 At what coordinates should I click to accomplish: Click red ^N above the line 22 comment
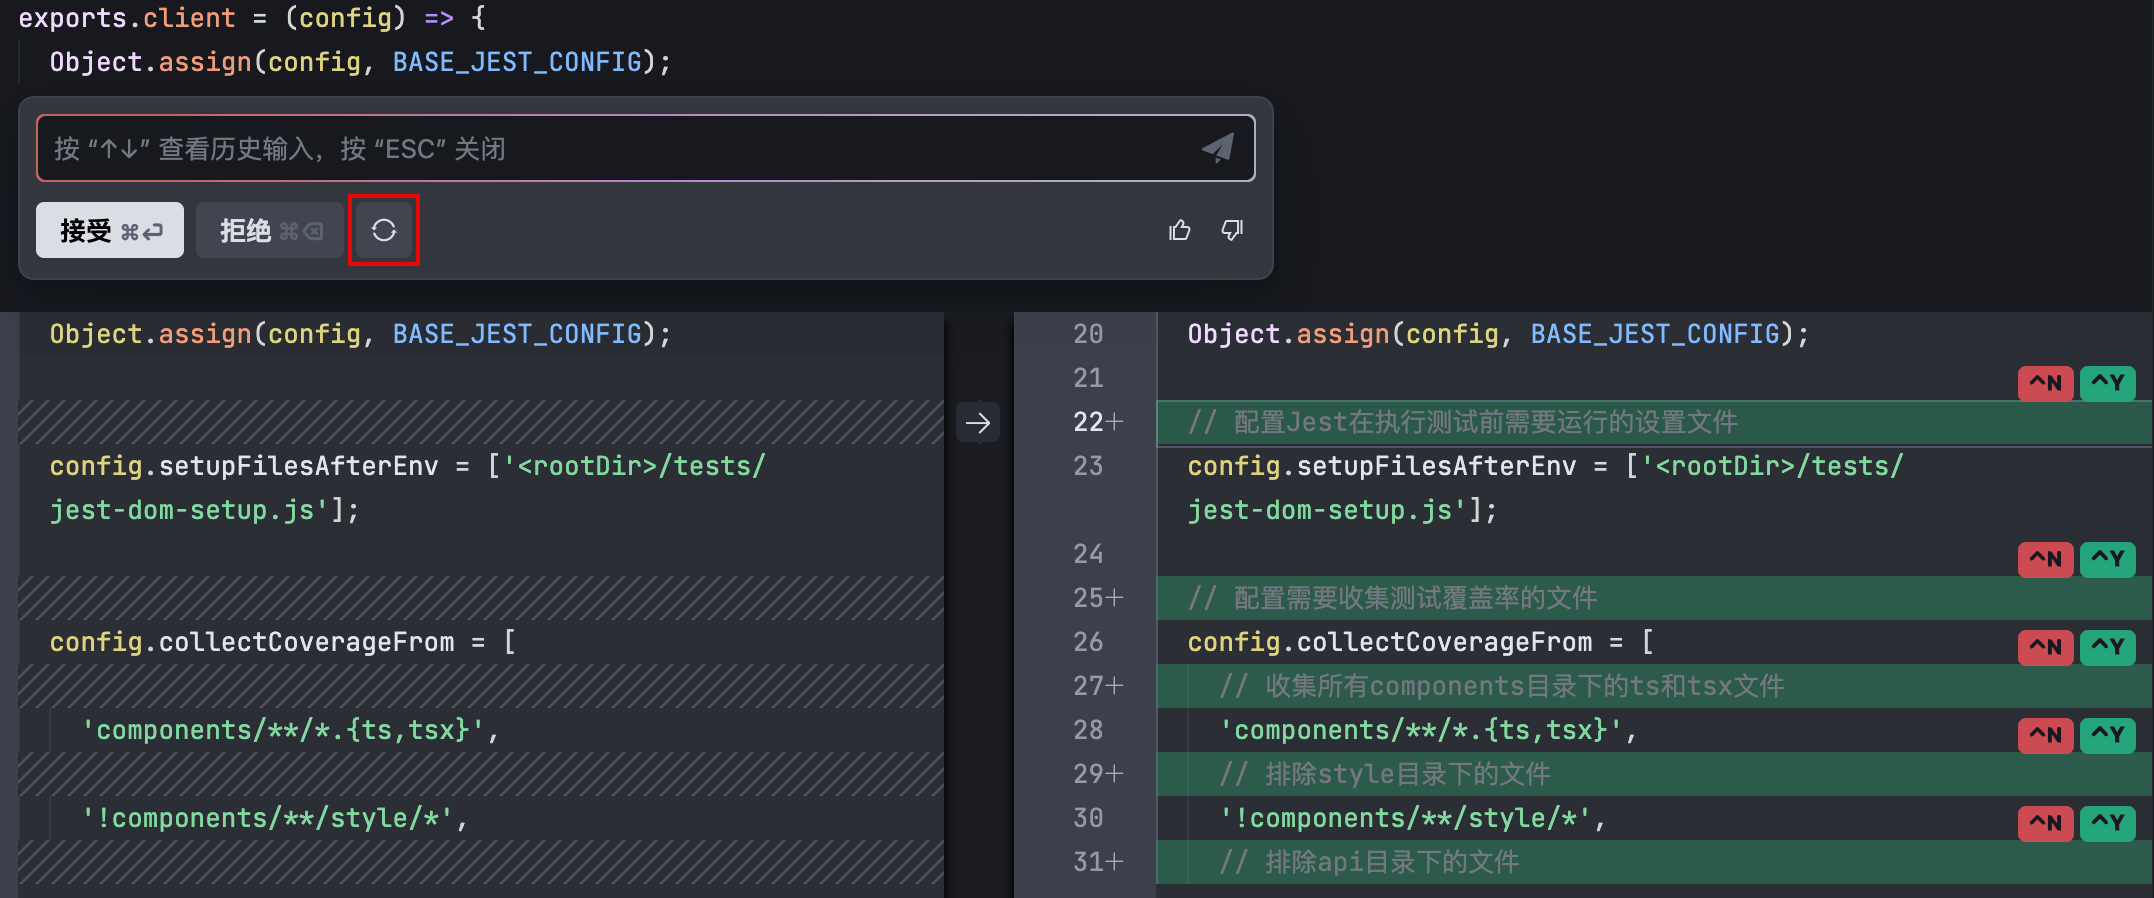click(2045, 383)
